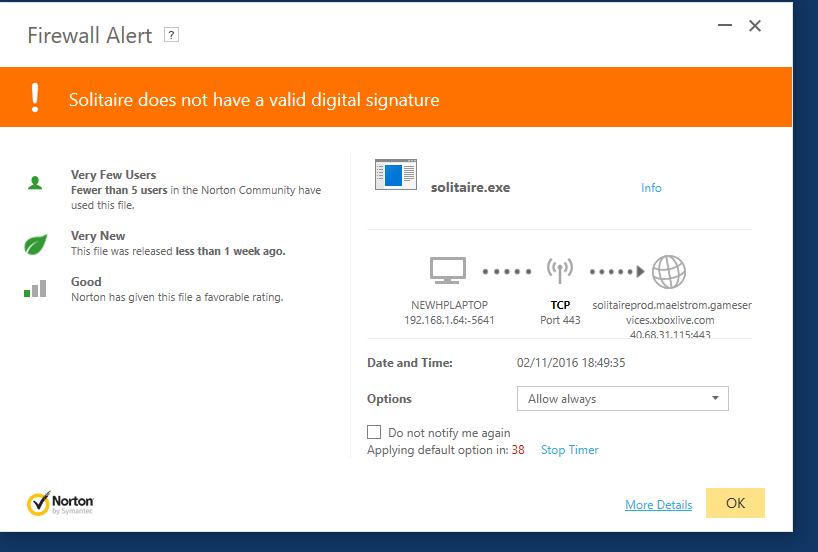Check Do not notify me again
The image size is (818, 552).
(x=374, y=432)
